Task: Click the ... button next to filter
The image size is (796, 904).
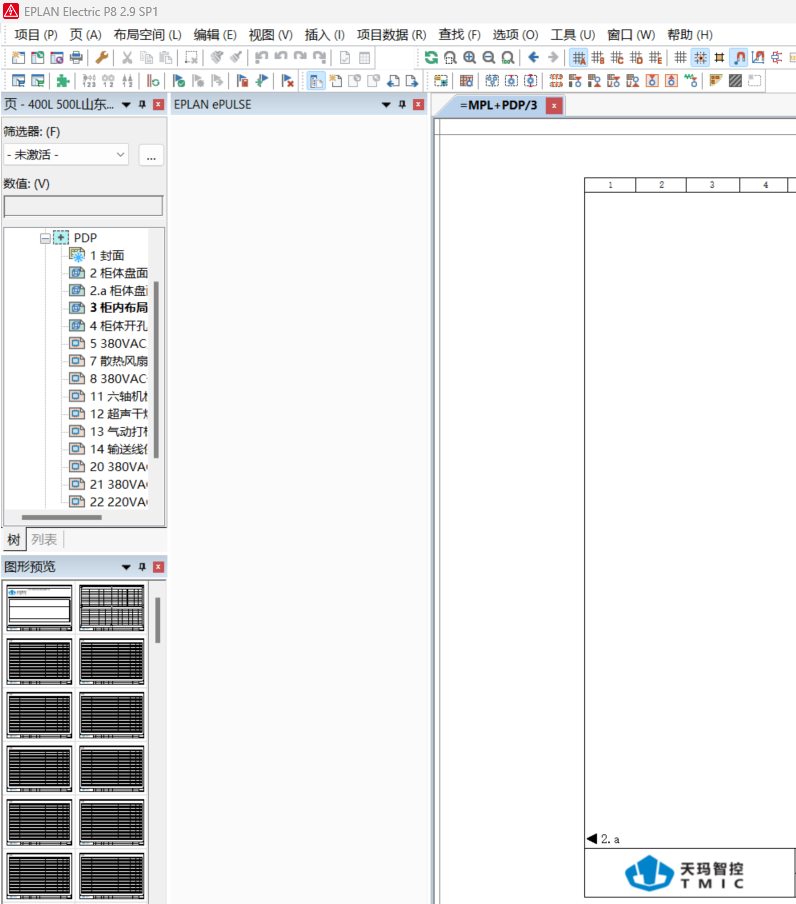Action: tap(151, 155)
